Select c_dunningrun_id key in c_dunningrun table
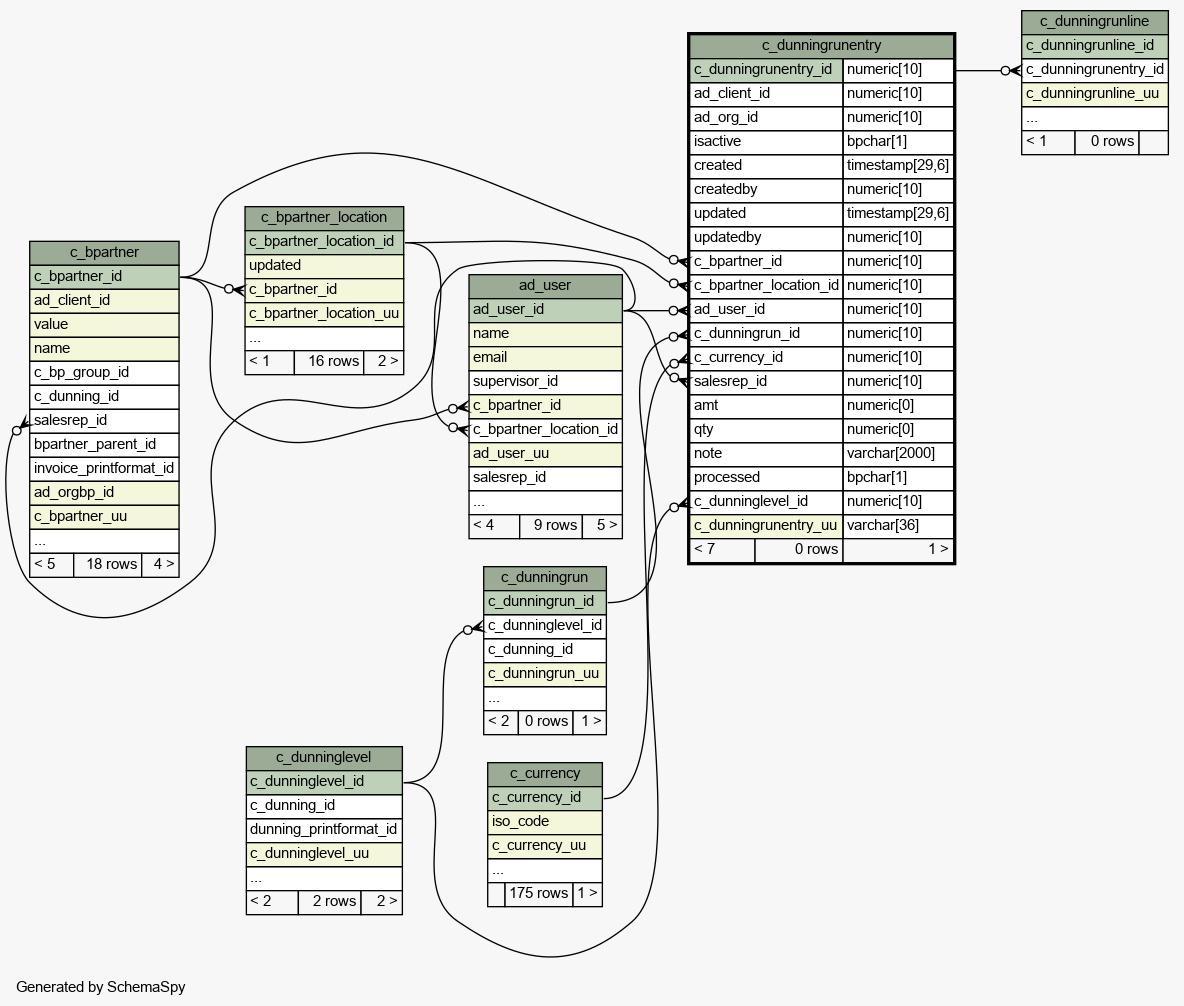1184x1006 pixels. tap(544, 602)
